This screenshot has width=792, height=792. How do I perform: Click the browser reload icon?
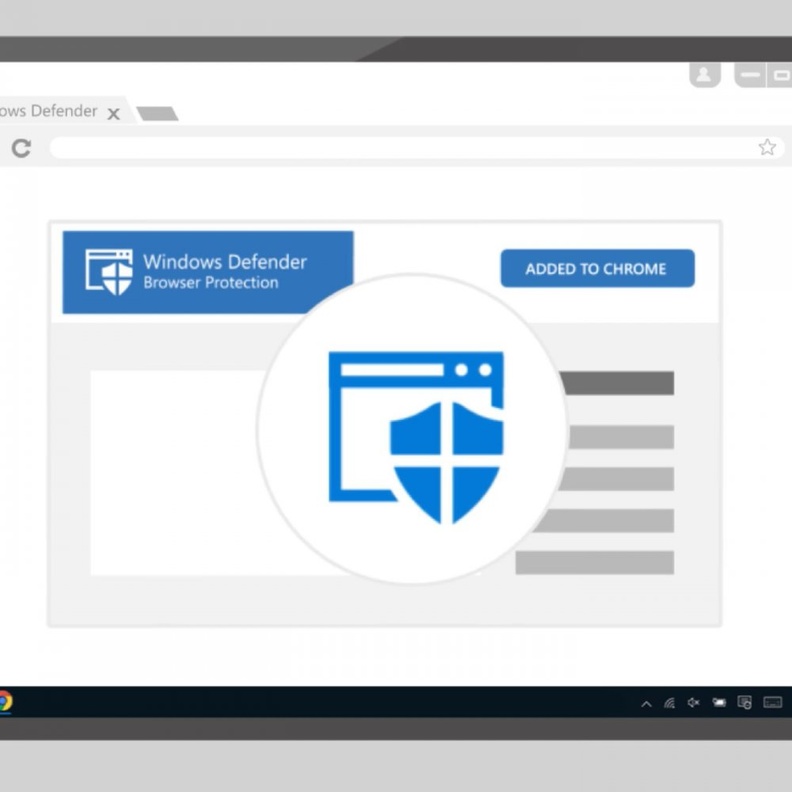(21, 148)
